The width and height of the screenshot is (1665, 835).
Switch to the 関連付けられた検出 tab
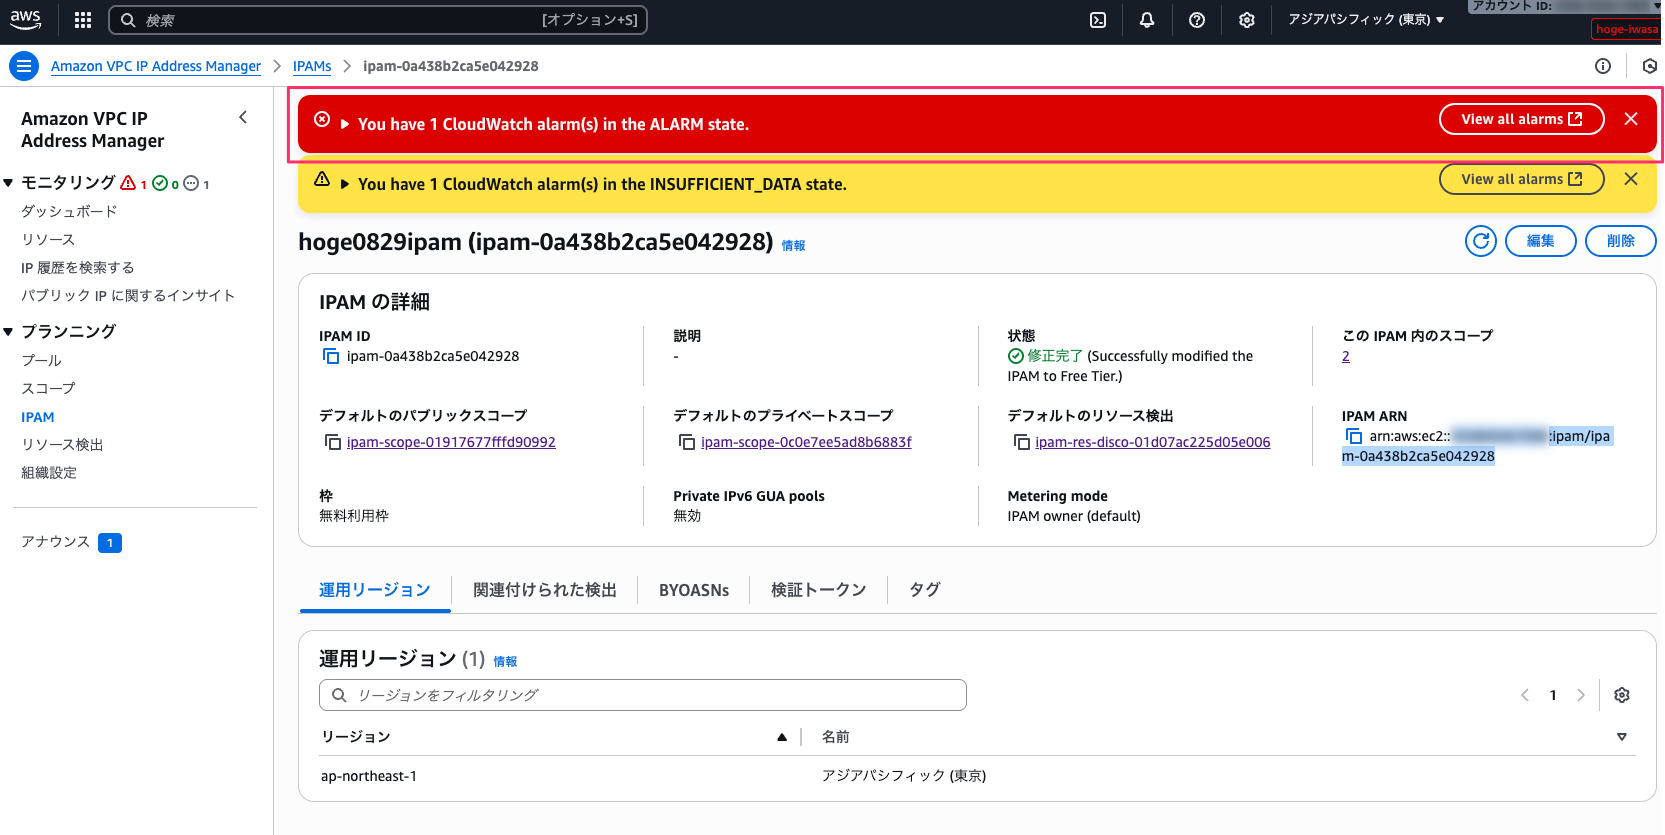point(545,590)
